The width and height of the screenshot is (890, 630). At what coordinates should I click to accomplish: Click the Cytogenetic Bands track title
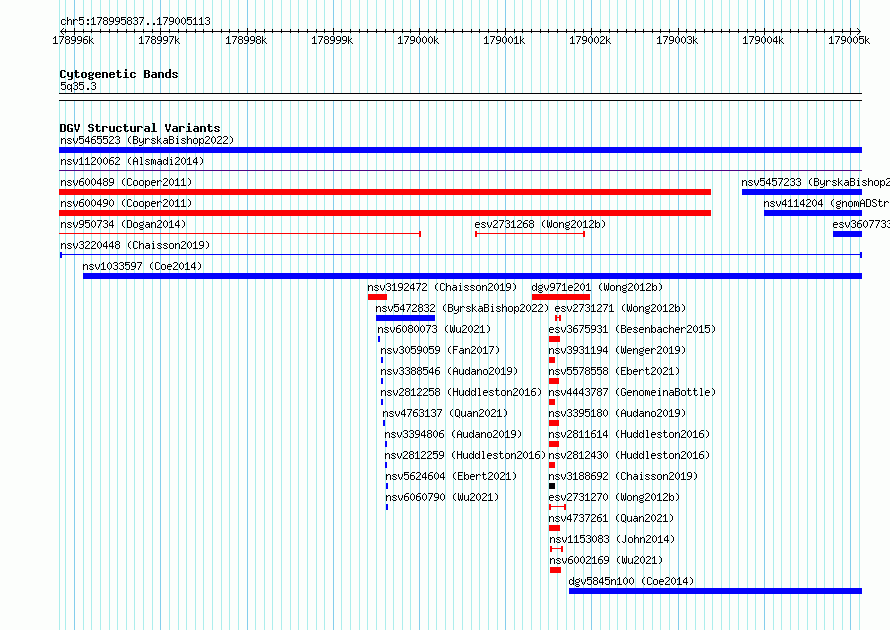coord(119,74)
